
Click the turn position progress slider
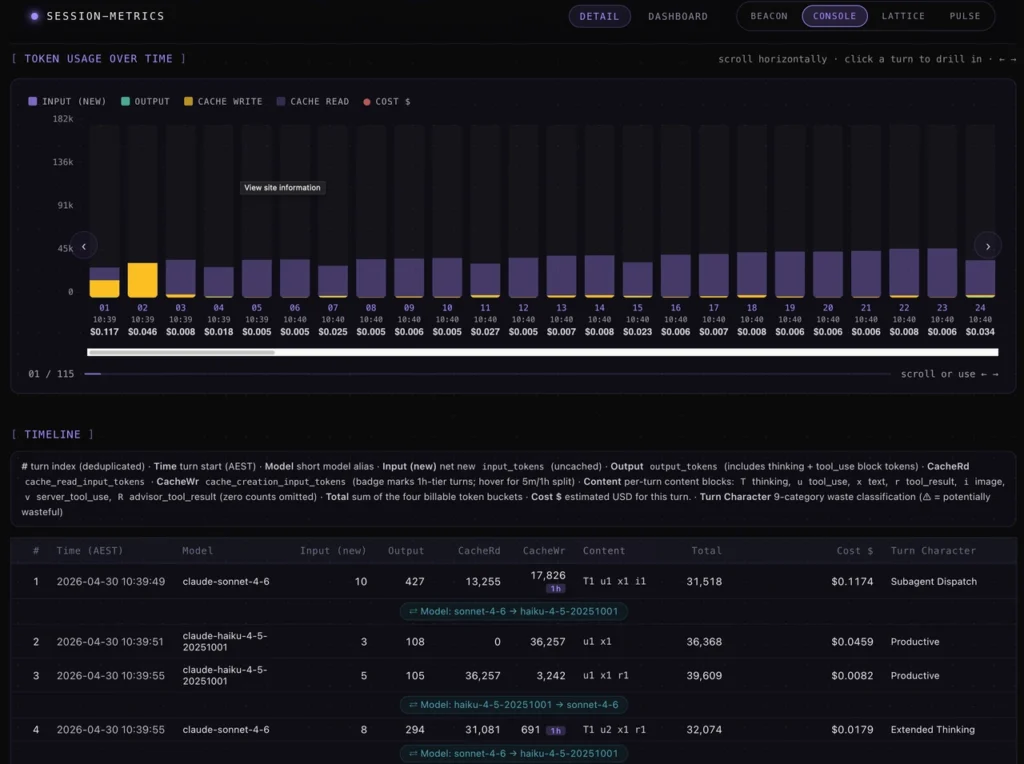coord(487,374)
